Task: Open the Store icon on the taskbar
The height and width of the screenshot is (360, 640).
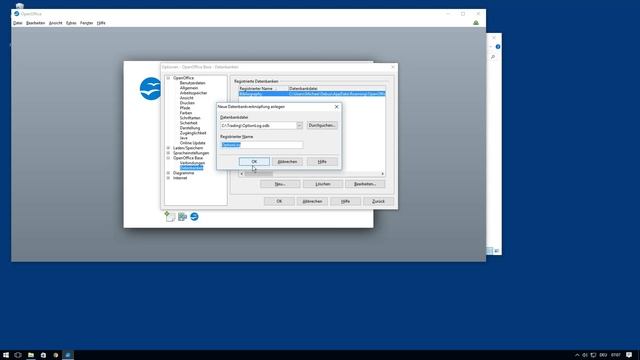Action: point(43,355)
